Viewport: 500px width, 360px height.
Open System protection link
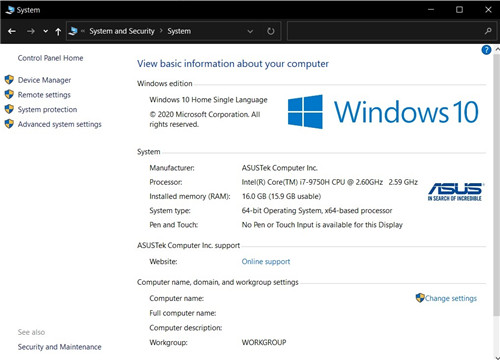[x=47, y=109]
